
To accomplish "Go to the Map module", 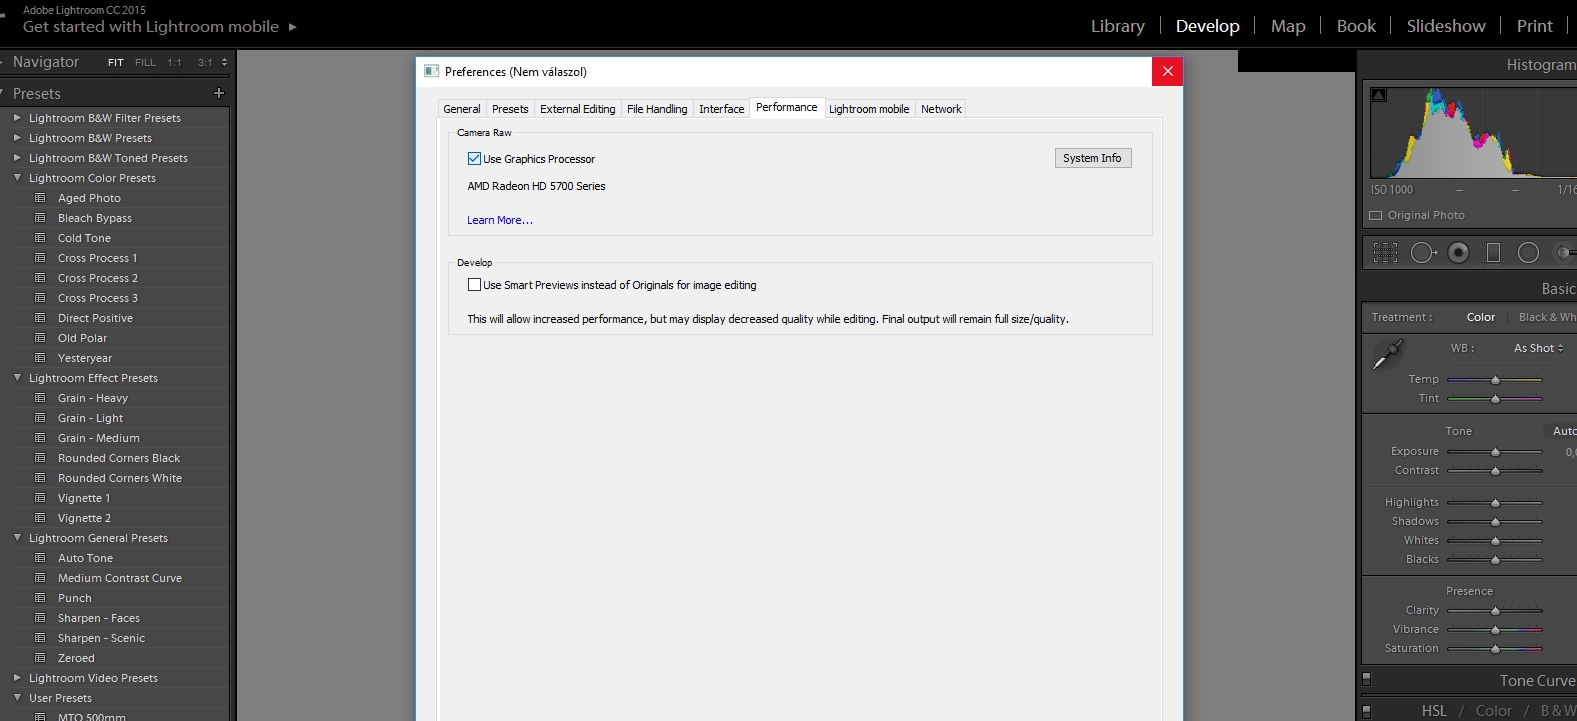I will (1288, 26).
